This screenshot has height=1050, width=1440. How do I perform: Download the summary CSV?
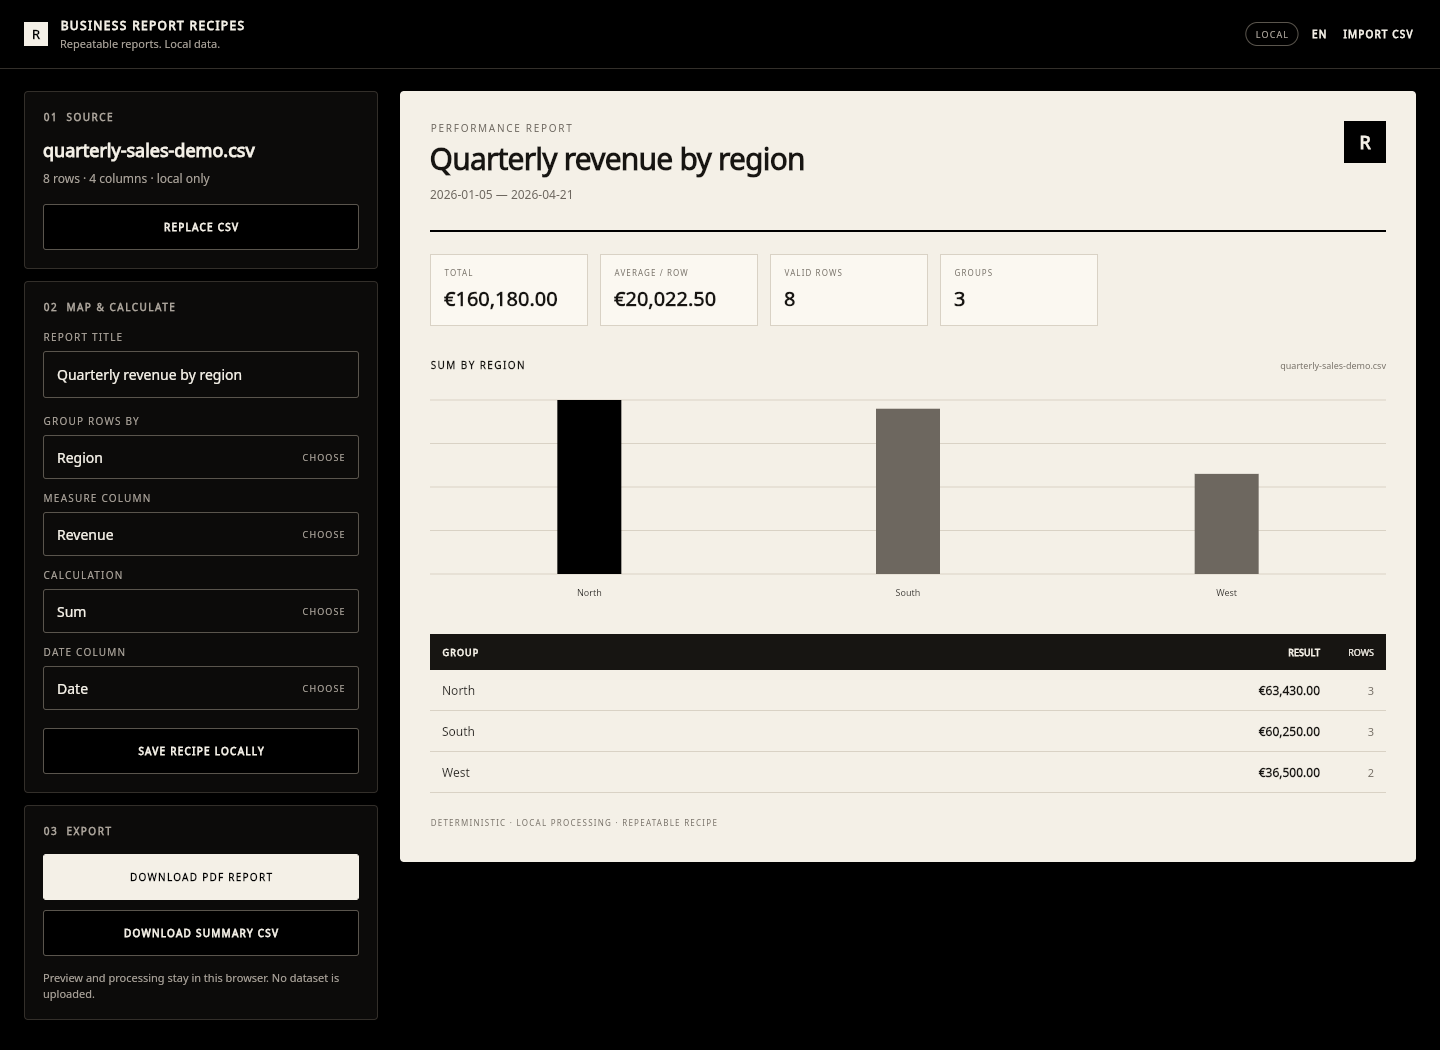click(x=201, y=933)
